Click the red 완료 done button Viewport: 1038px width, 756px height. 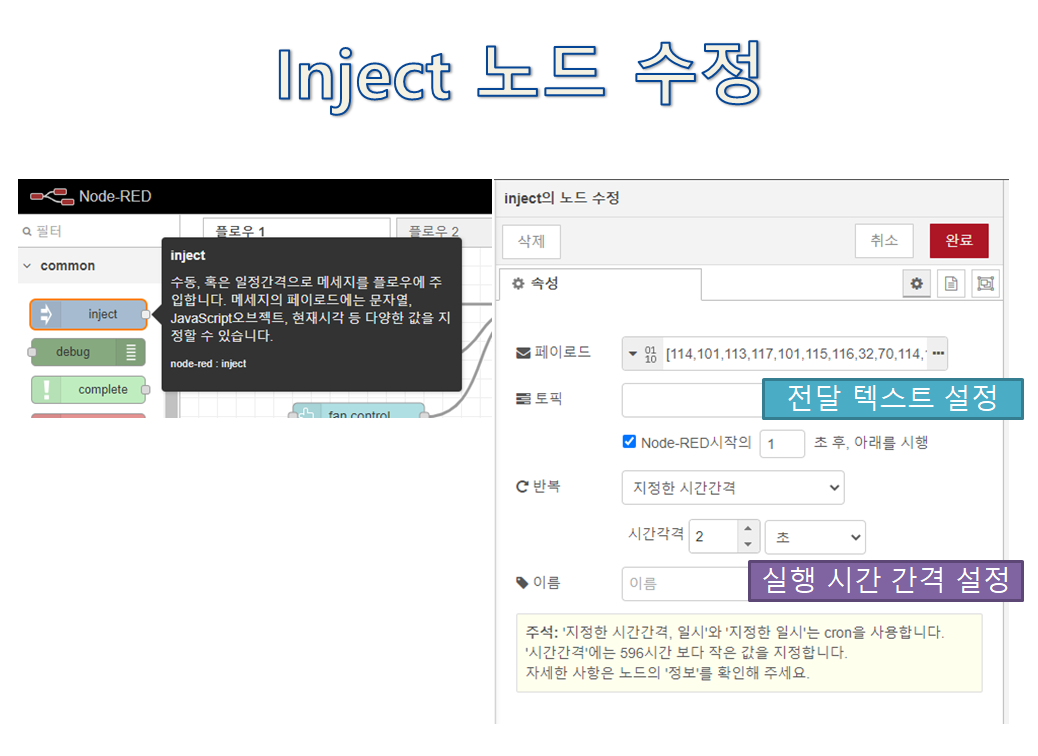[959, 240]
